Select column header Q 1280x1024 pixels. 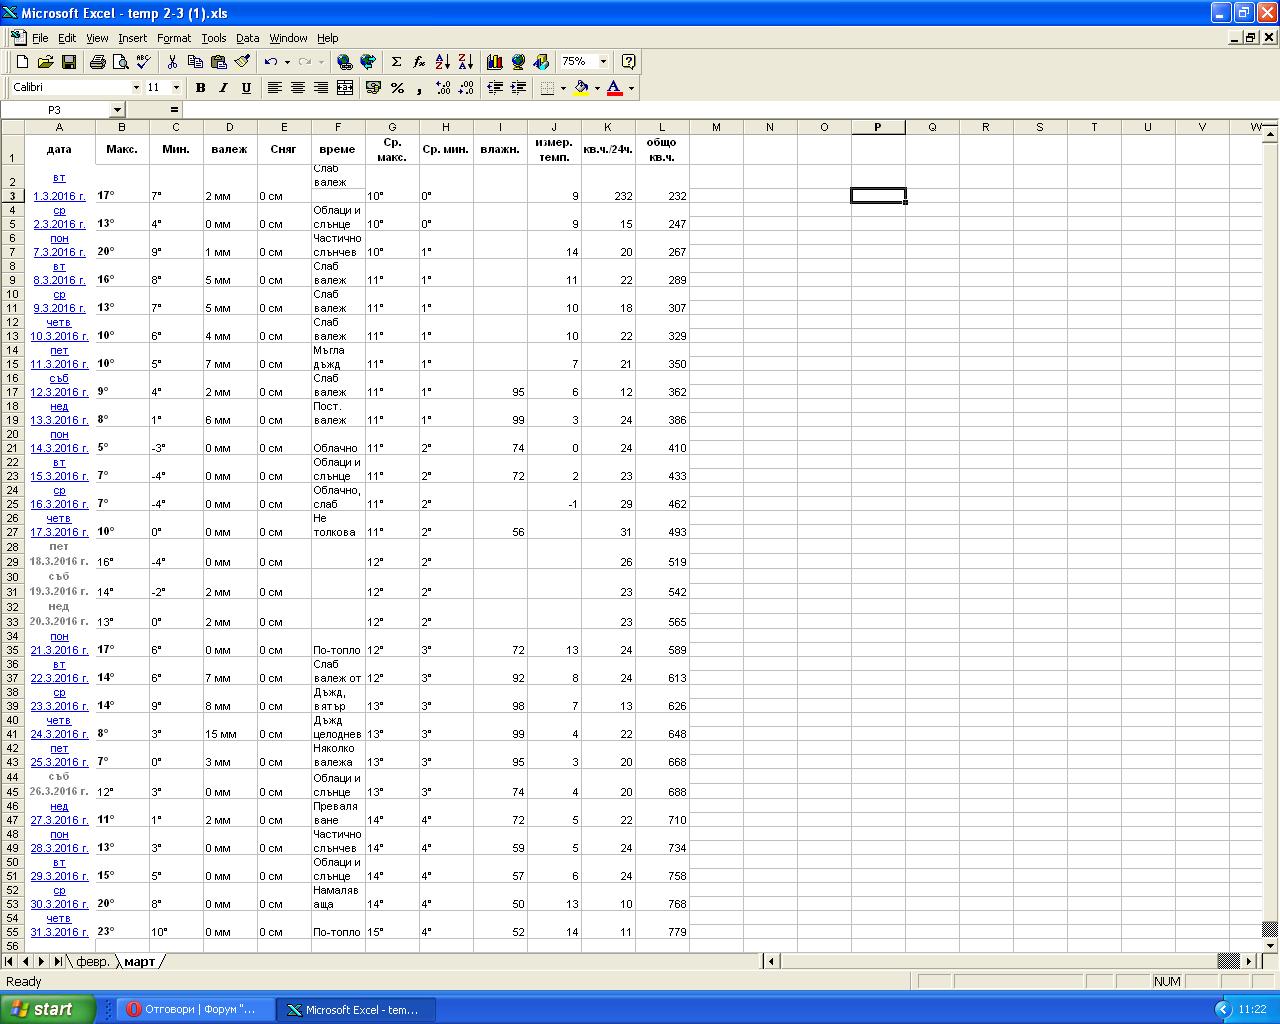(x=932, y=127)
